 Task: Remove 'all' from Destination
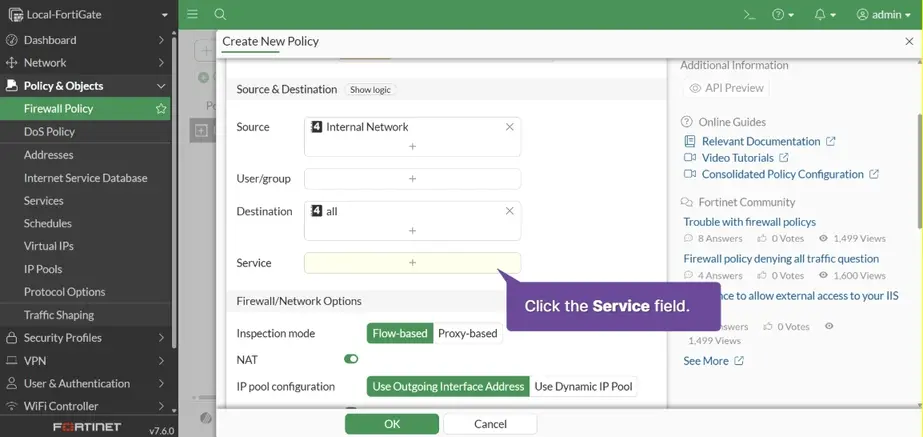[510, 211]
